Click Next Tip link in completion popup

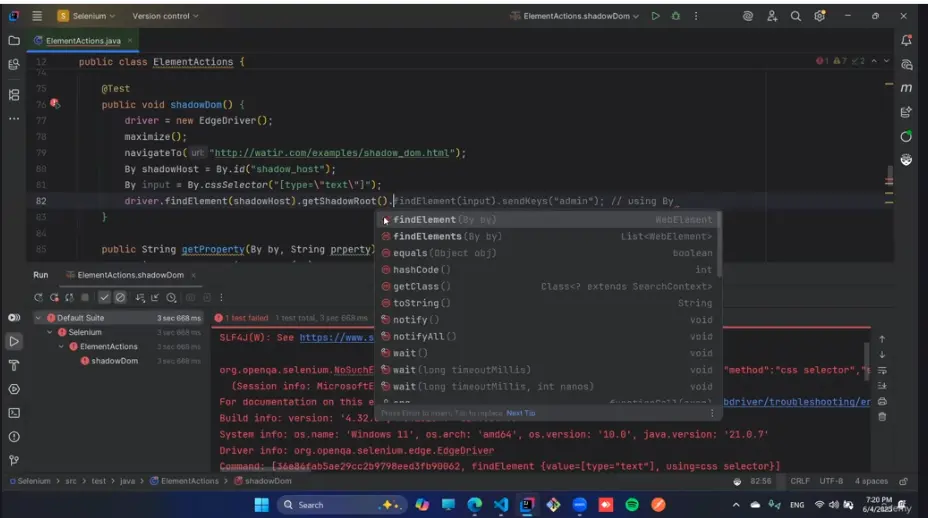[x=521, y=413]
